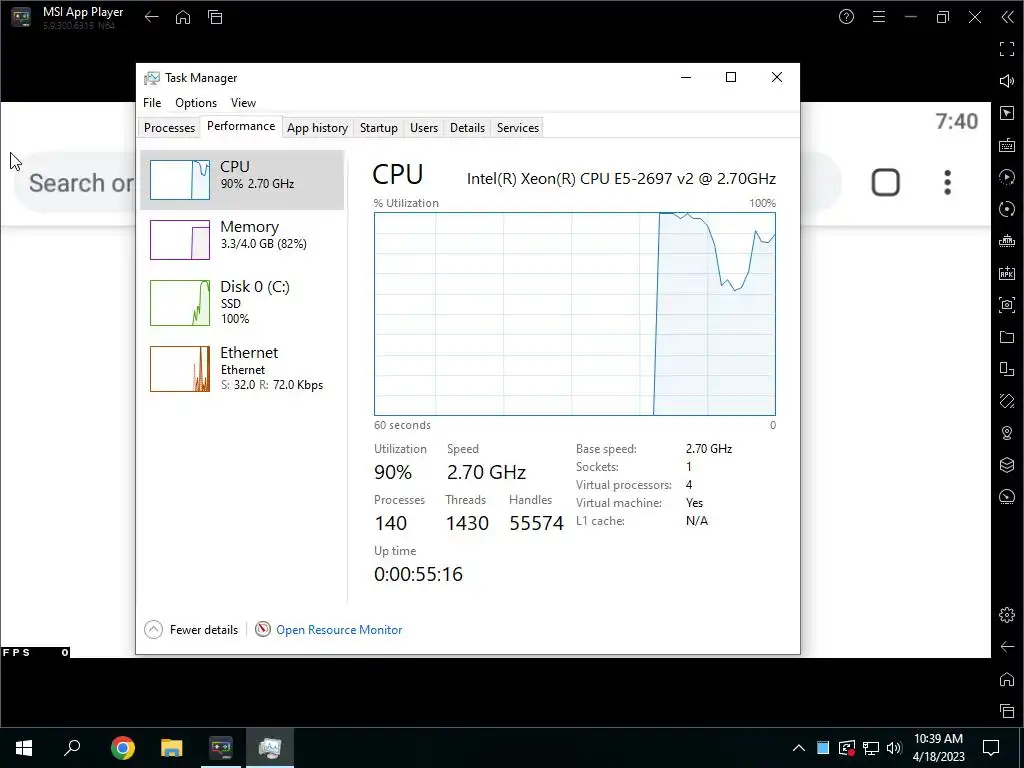The height and width of the screenshot is (768, 1024).
Task: Click the home icon in side toolbar
Action: [1007, 679]
